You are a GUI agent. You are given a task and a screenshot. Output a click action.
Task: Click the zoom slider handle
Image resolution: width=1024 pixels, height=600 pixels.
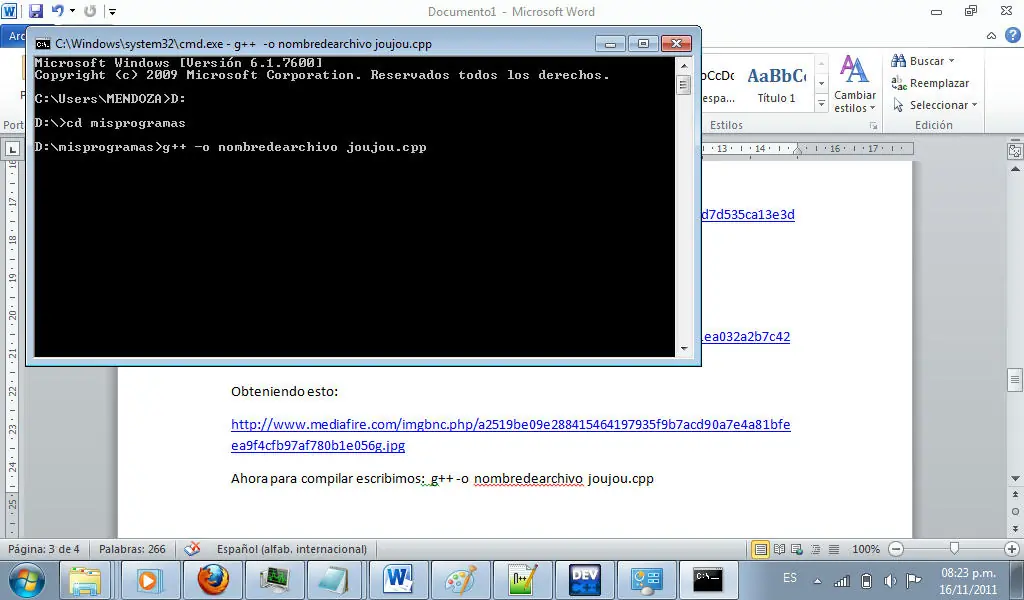(954, 548)
